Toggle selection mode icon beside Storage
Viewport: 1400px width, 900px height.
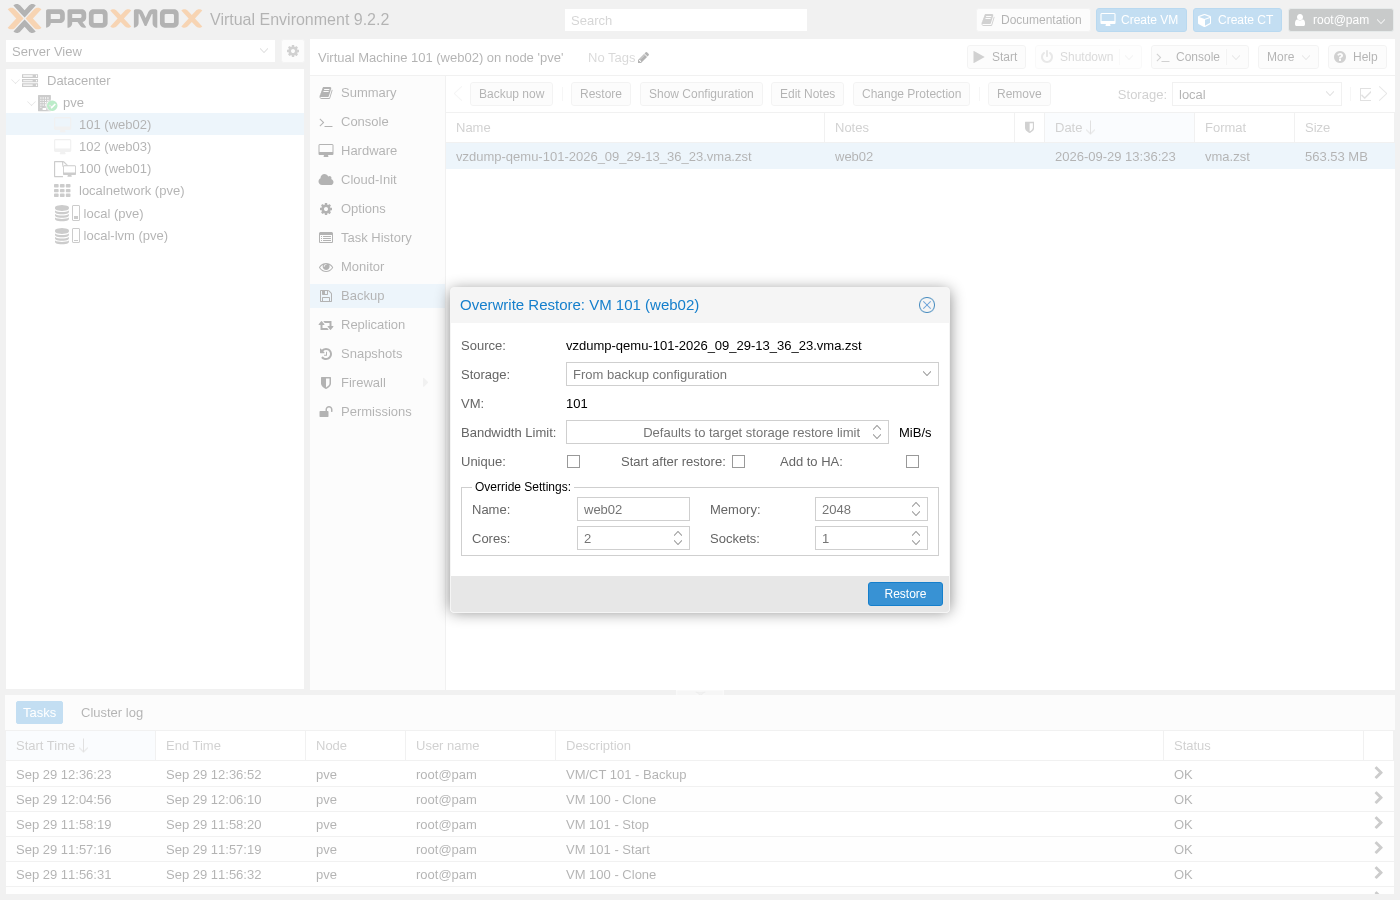point(1365,94)
